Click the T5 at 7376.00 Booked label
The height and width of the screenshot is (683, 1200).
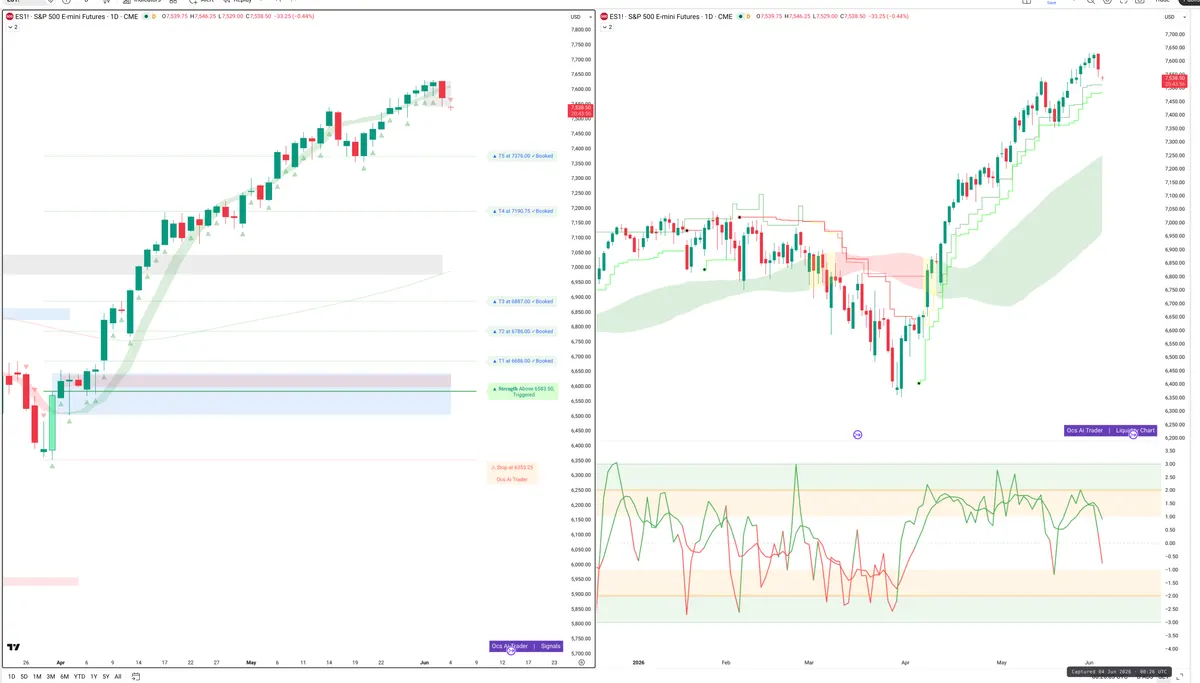[522, 156]
